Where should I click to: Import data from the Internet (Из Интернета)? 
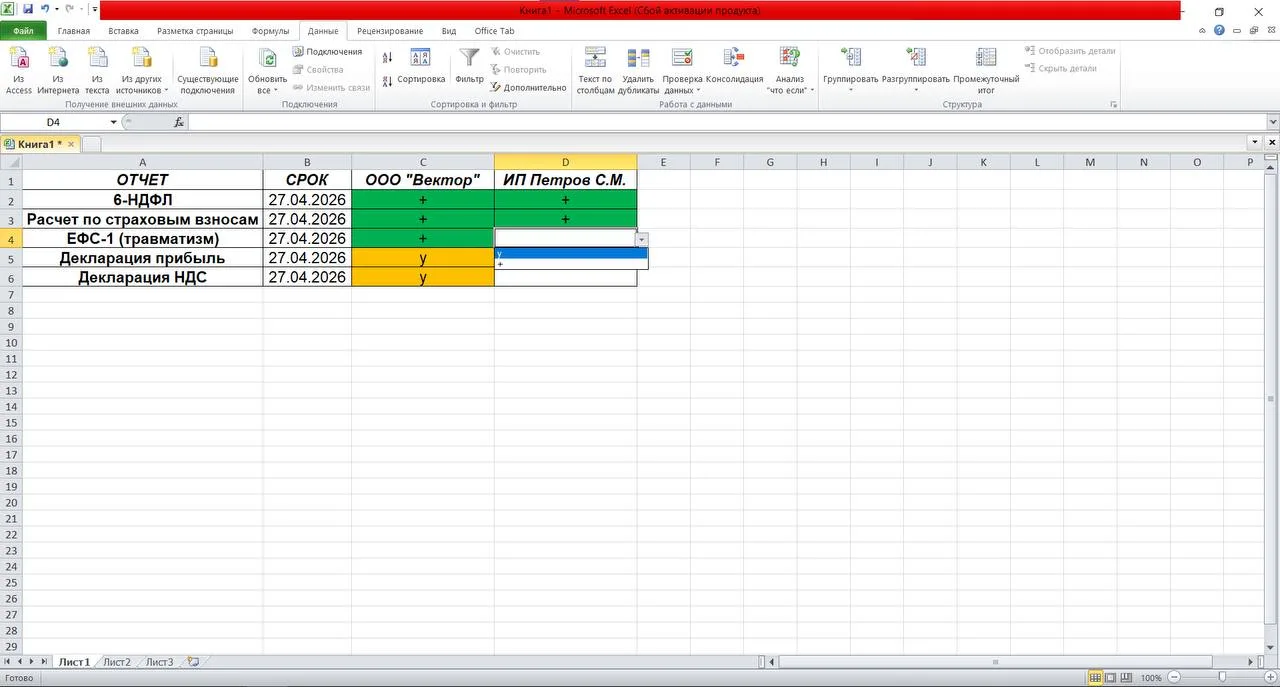[58, 70]
